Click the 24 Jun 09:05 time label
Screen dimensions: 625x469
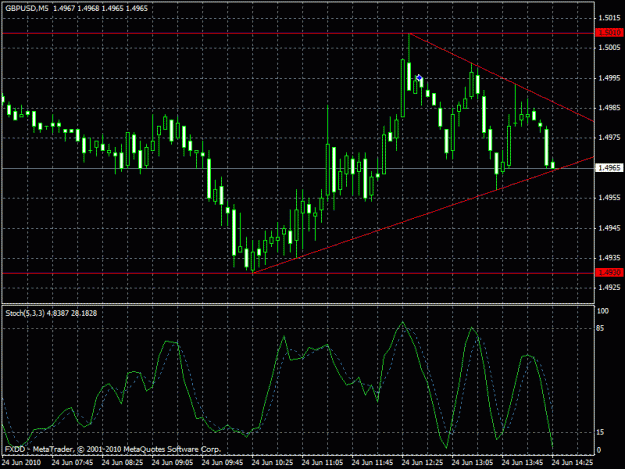point(173,462)
